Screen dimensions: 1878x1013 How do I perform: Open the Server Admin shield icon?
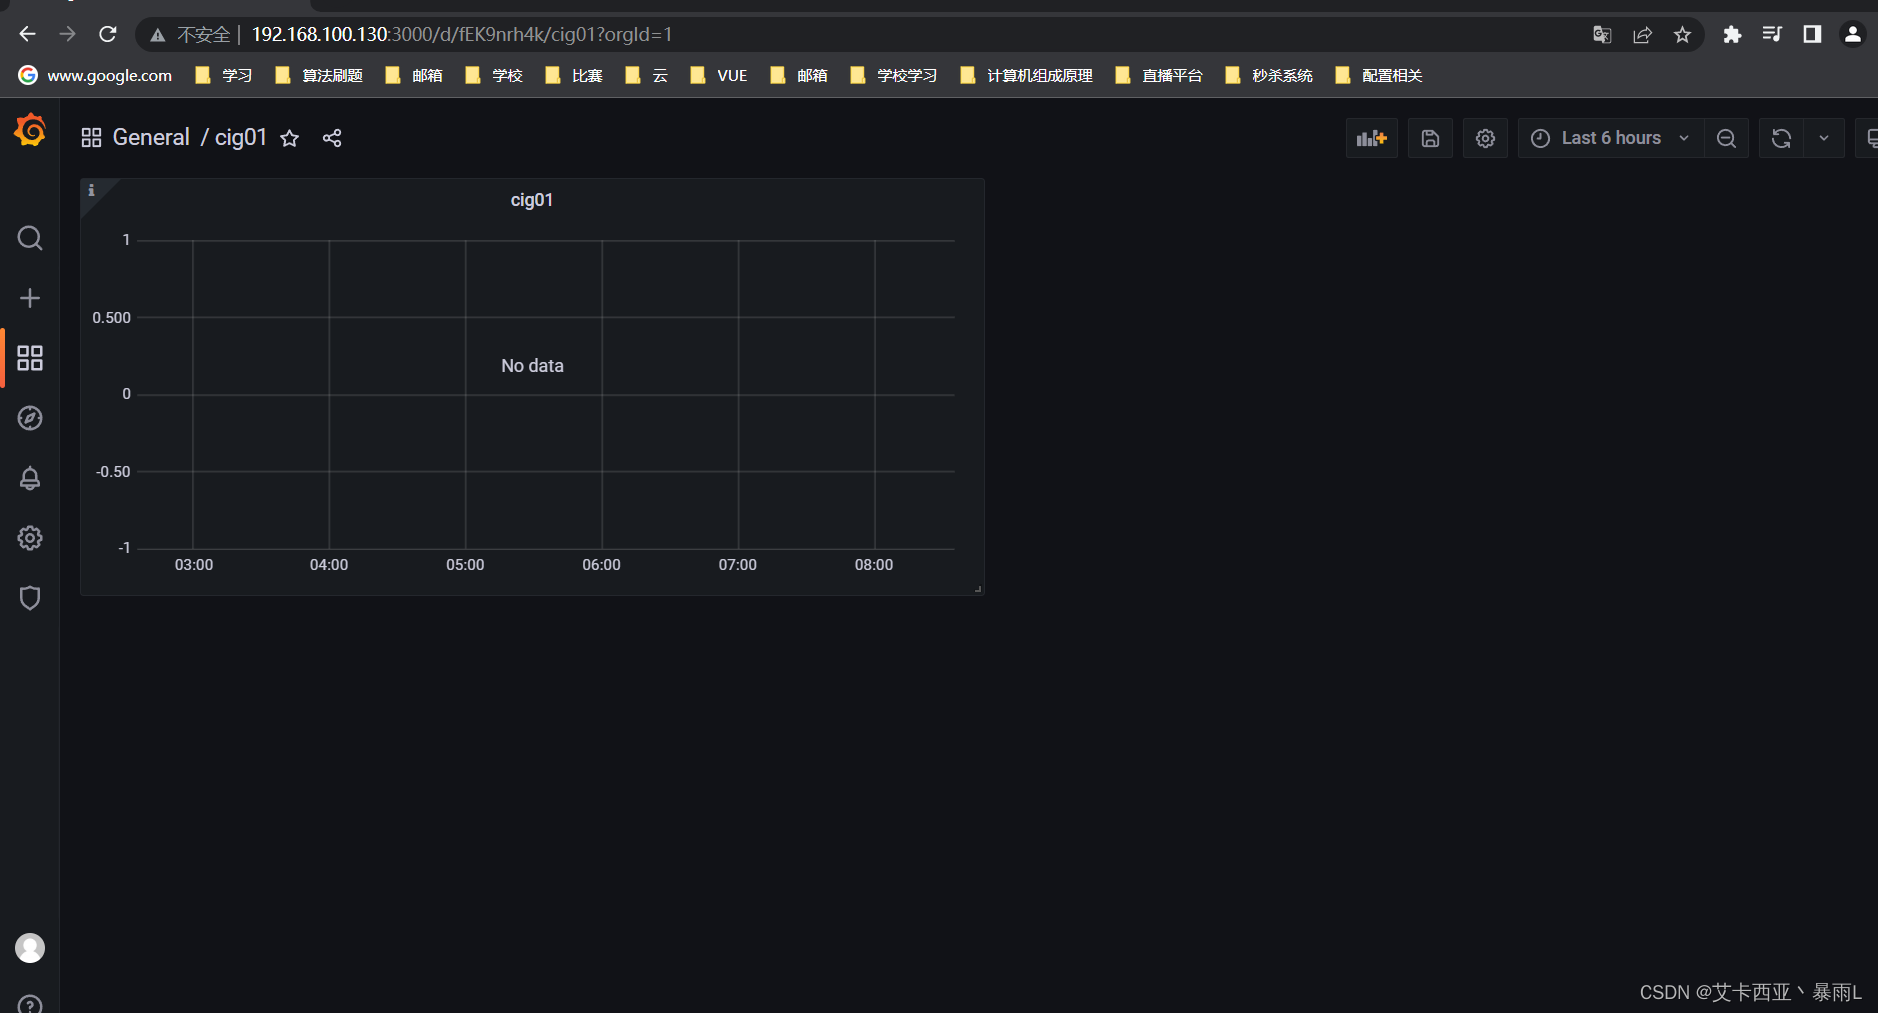click(x=30, y=598)
